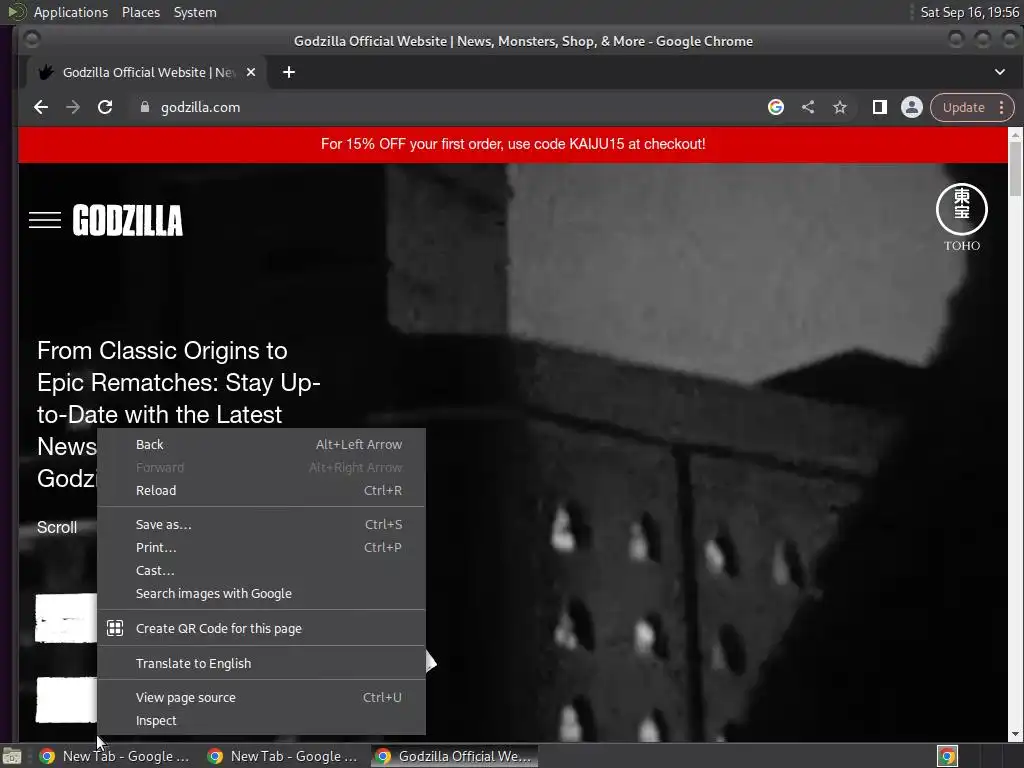The image size is (1024, 768).
Task: Click the show desktop icon in taskbar
Action: pos(12,756)
